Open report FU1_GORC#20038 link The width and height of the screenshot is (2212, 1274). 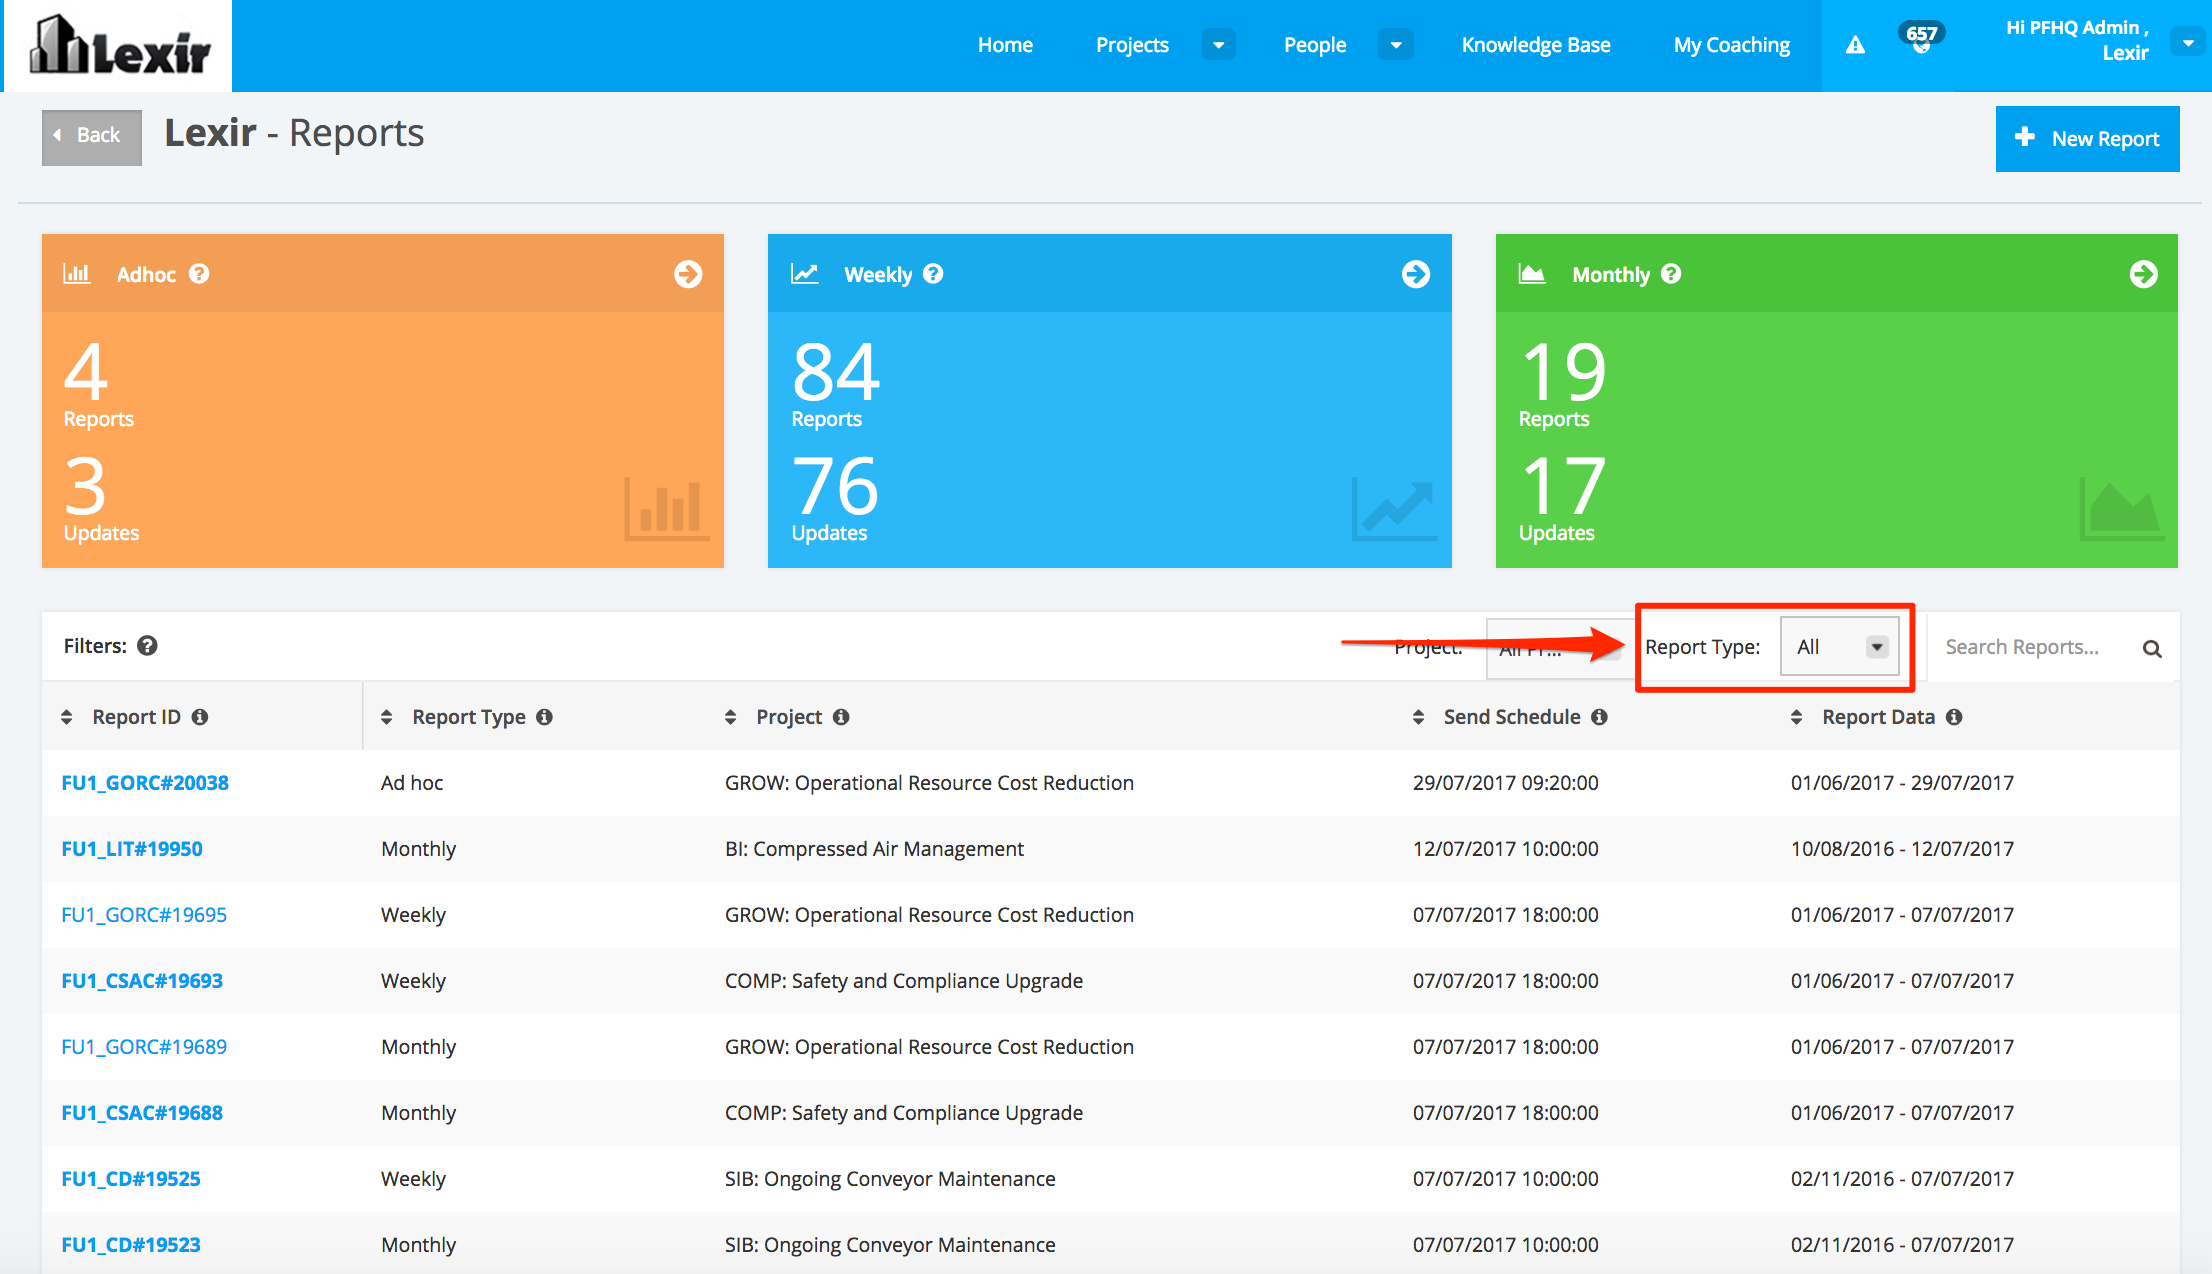145,783
